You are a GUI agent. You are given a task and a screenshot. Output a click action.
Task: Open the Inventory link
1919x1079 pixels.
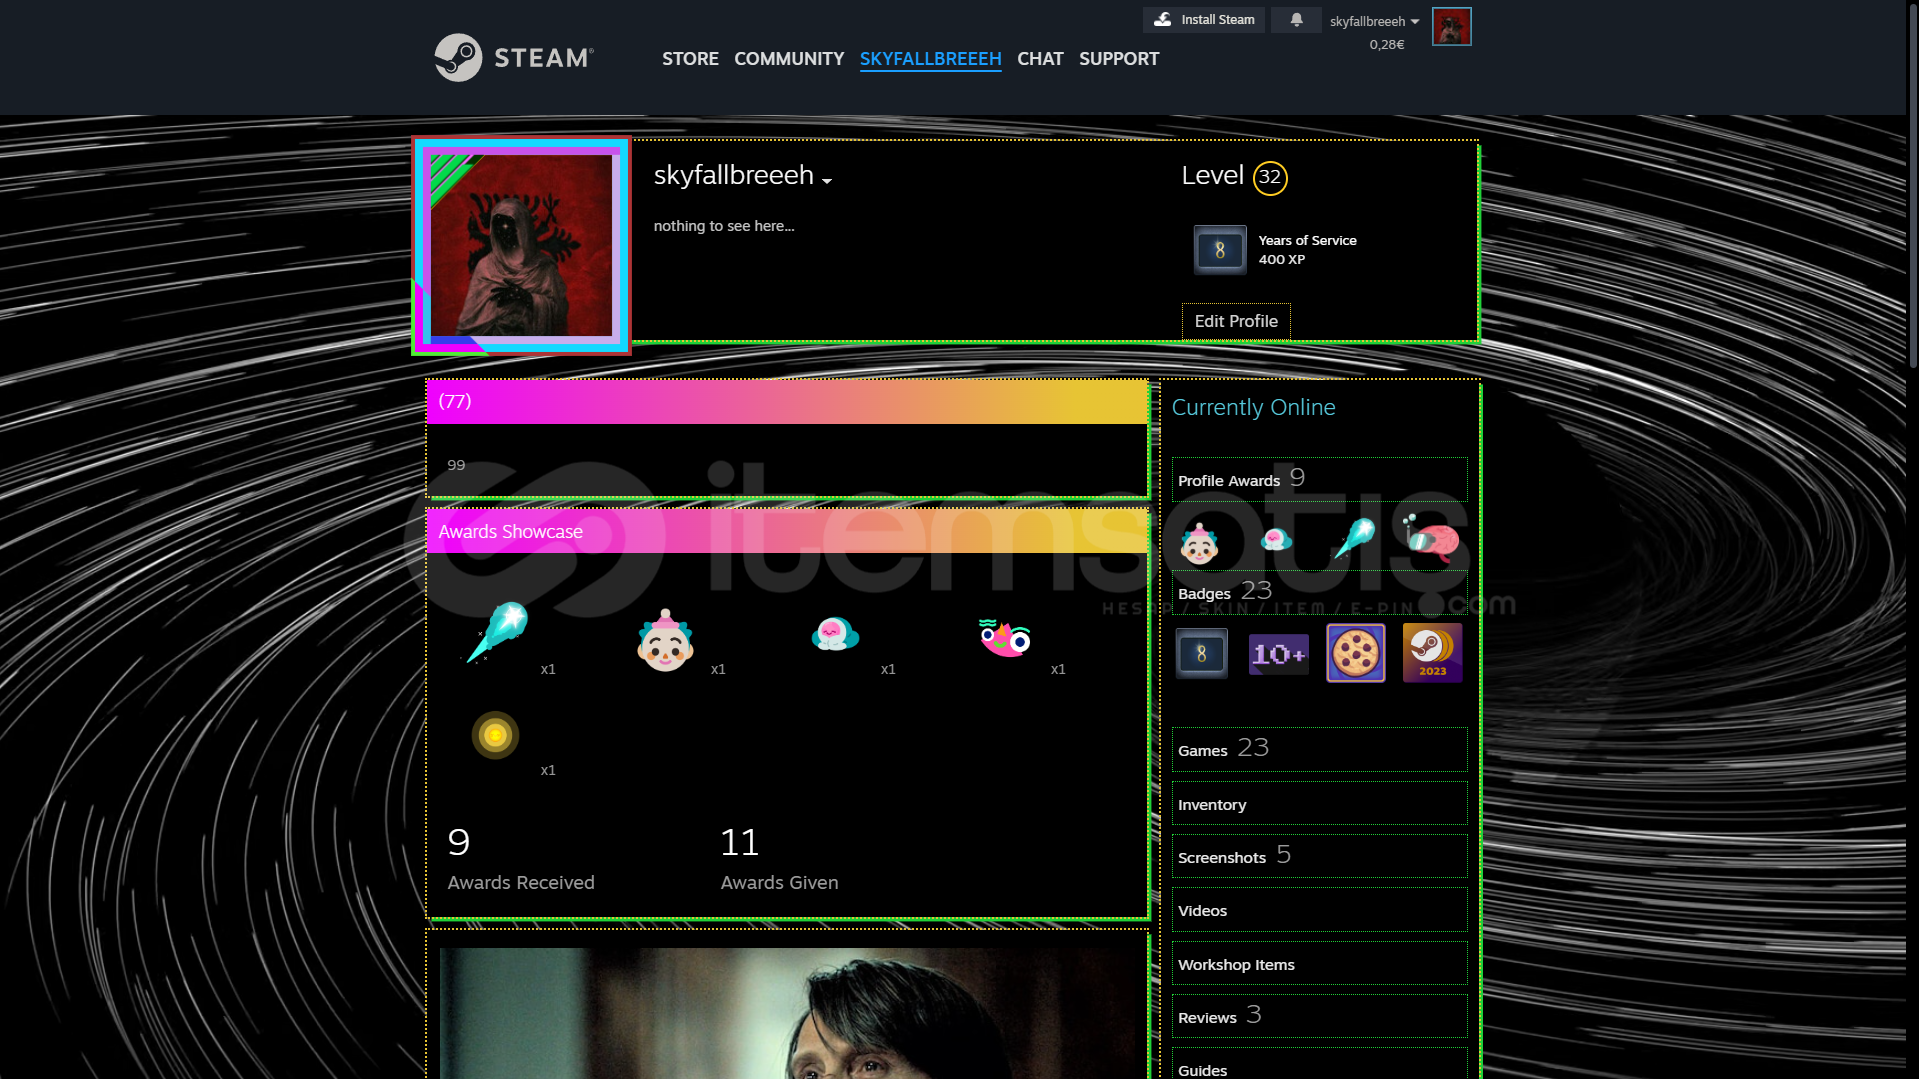click(1319, 804)
